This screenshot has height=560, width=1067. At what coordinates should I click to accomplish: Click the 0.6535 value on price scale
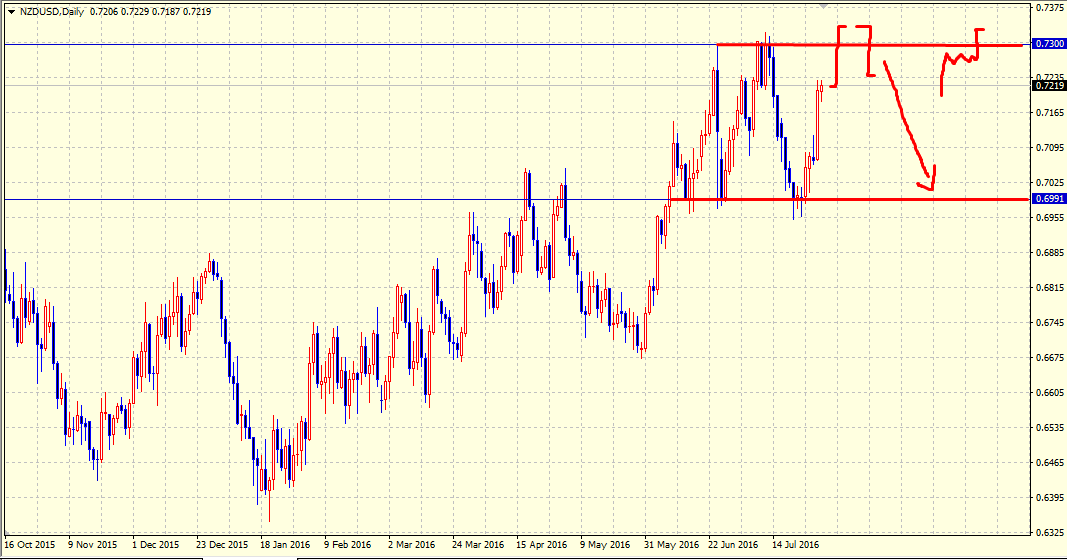pyautogui.click(x=1050, y=427)
